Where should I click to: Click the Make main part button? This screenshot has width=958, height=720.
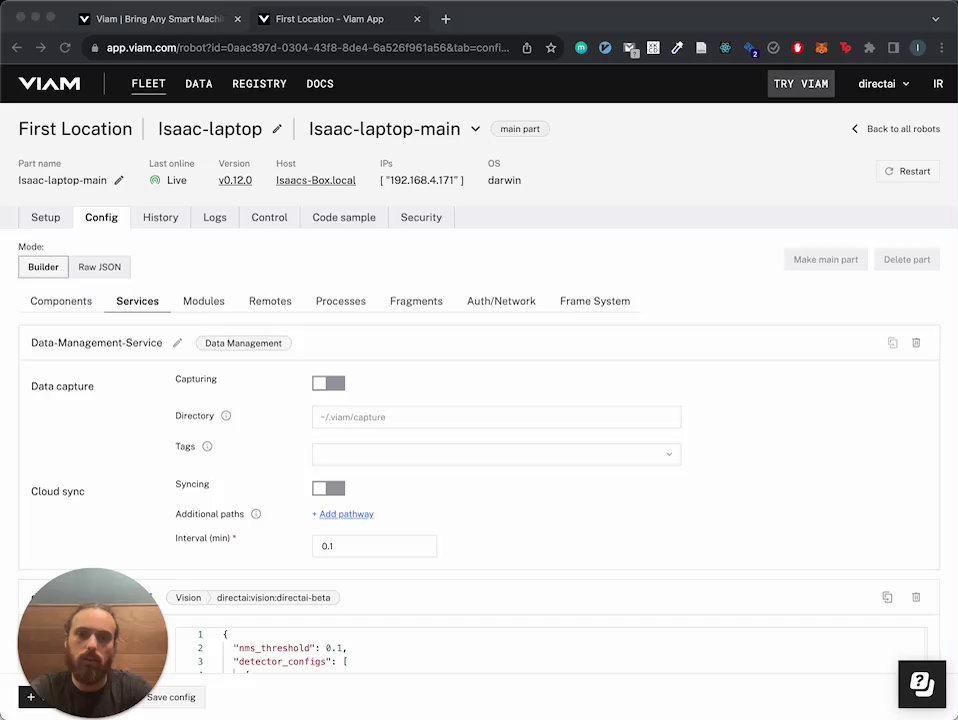[825, 260]
